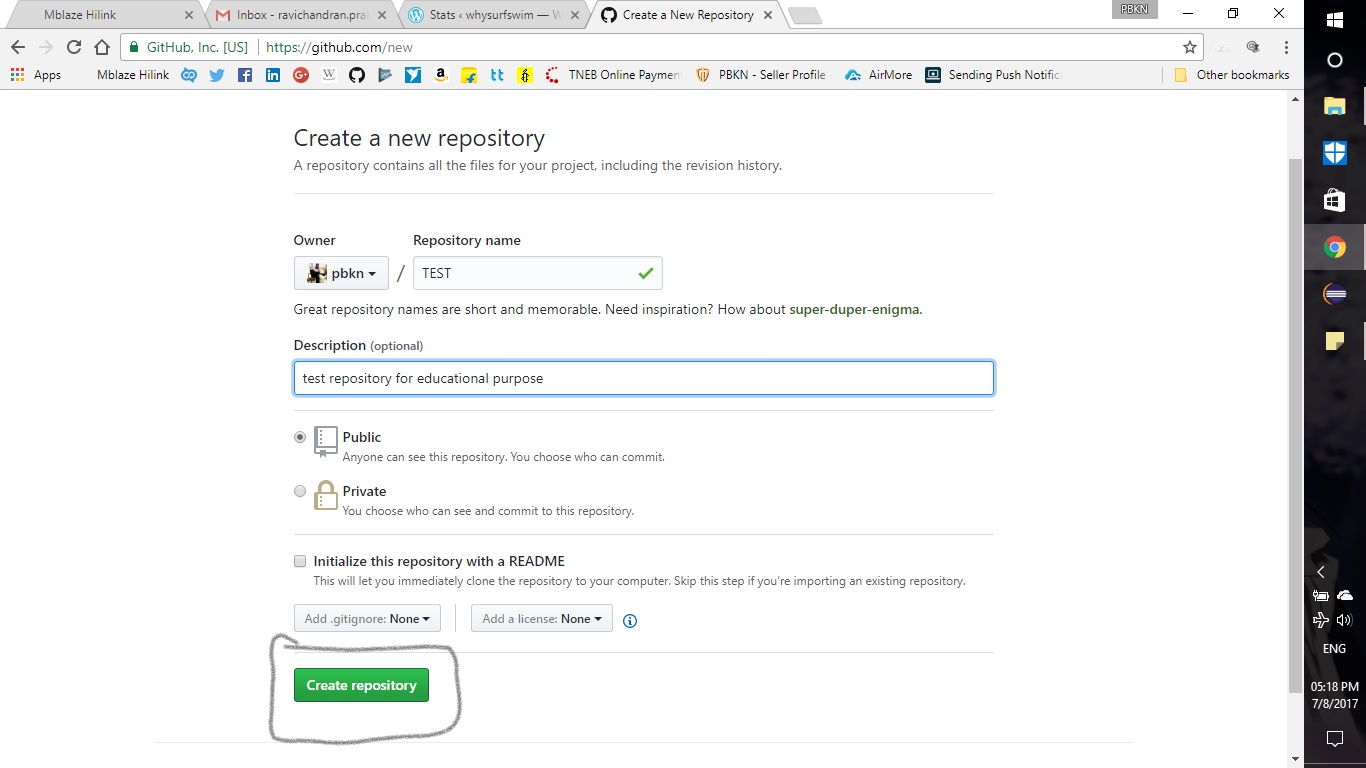Viewport: 1366px width, 768px height.
Task: Open the Add a license dropdown
Action: [541, 619]
